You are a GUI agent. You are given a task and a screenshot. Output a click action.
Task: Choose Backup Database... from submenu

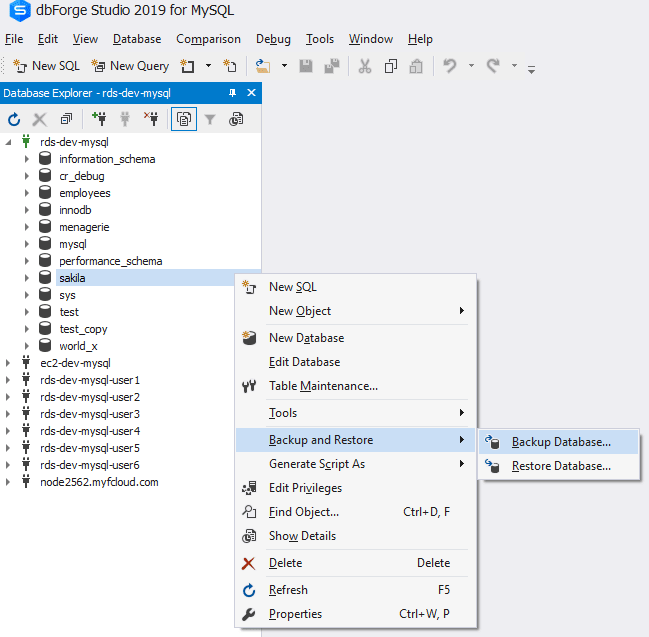(x=558, y=442)
